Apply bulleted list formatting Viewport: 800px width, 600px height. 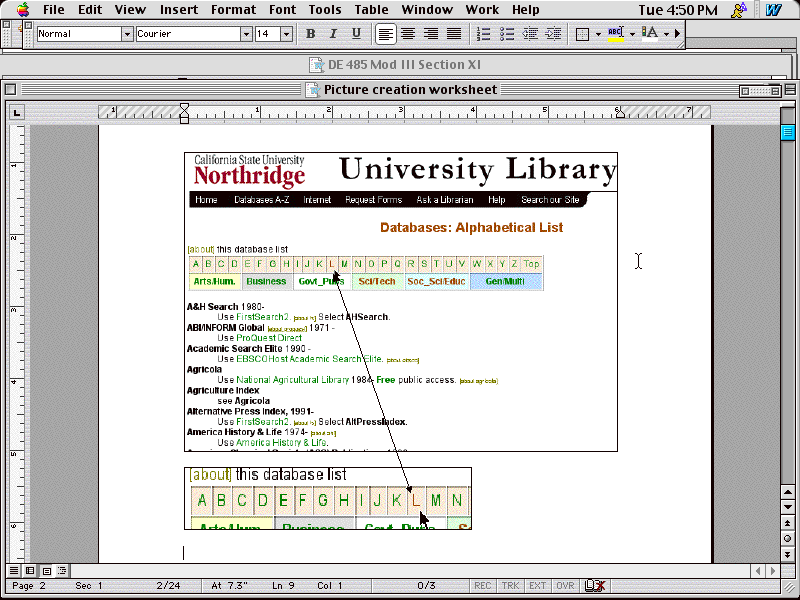tap(507, 34)
